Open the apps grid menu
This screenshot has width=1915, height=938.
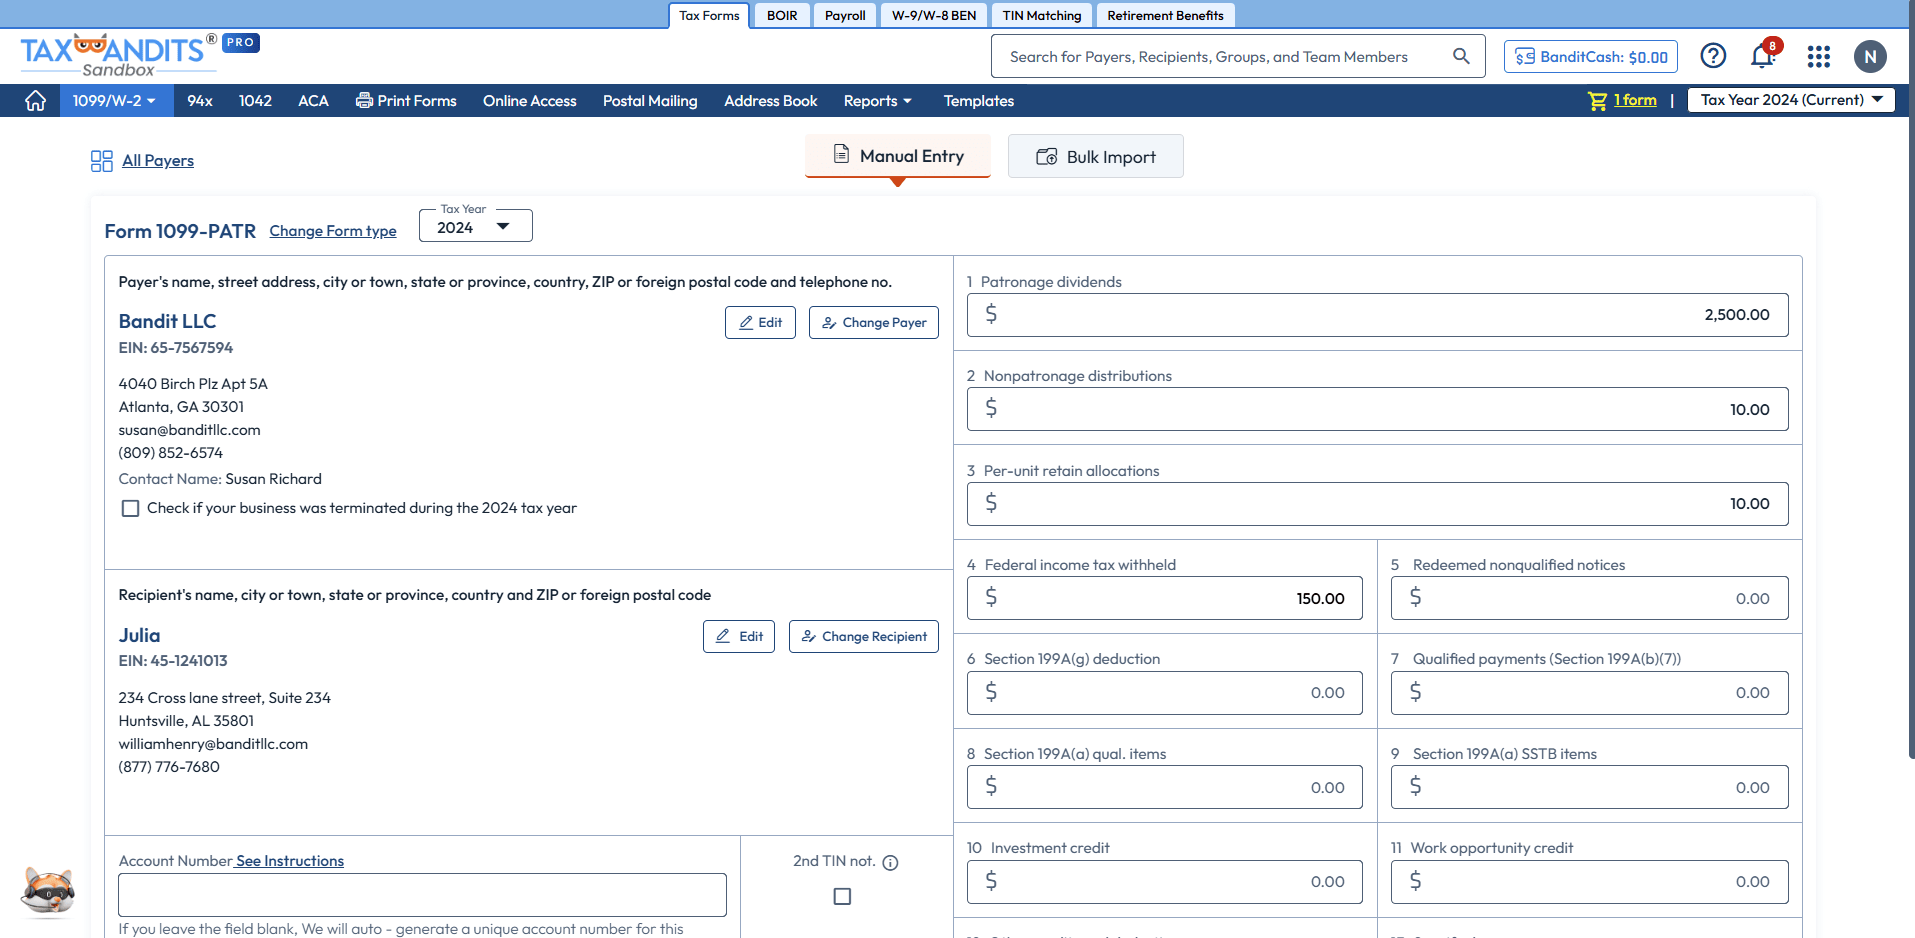[1818, 57]
